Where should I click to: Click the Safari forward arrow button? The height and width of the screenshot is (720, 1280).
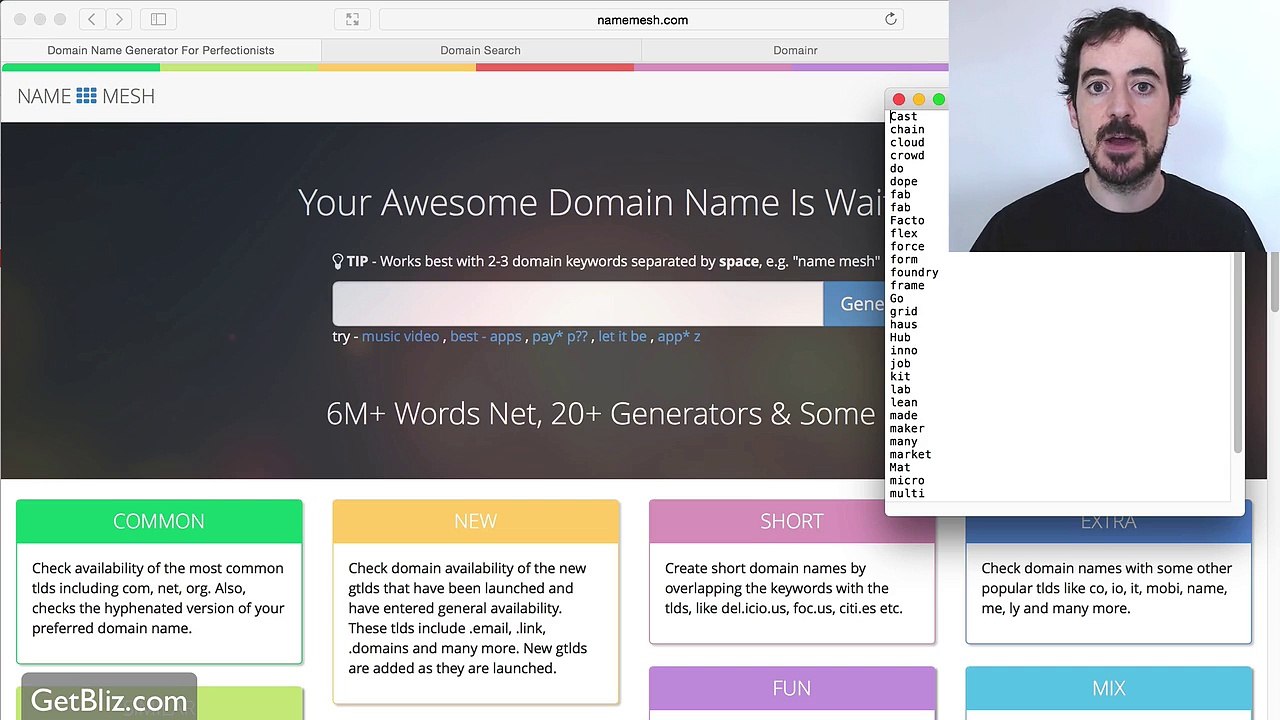tap(119, 19)
